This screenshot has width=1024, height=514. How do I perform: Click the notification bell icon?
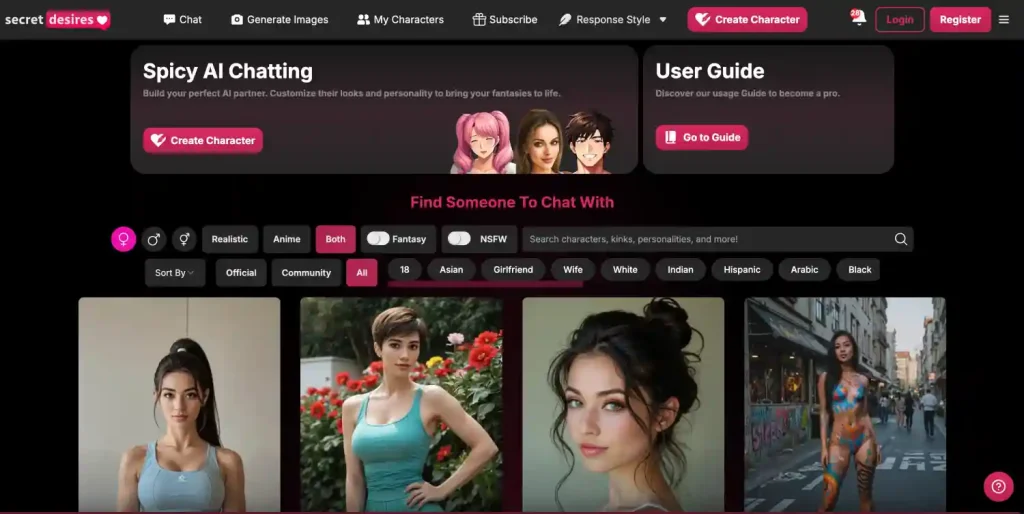(857, 19)
